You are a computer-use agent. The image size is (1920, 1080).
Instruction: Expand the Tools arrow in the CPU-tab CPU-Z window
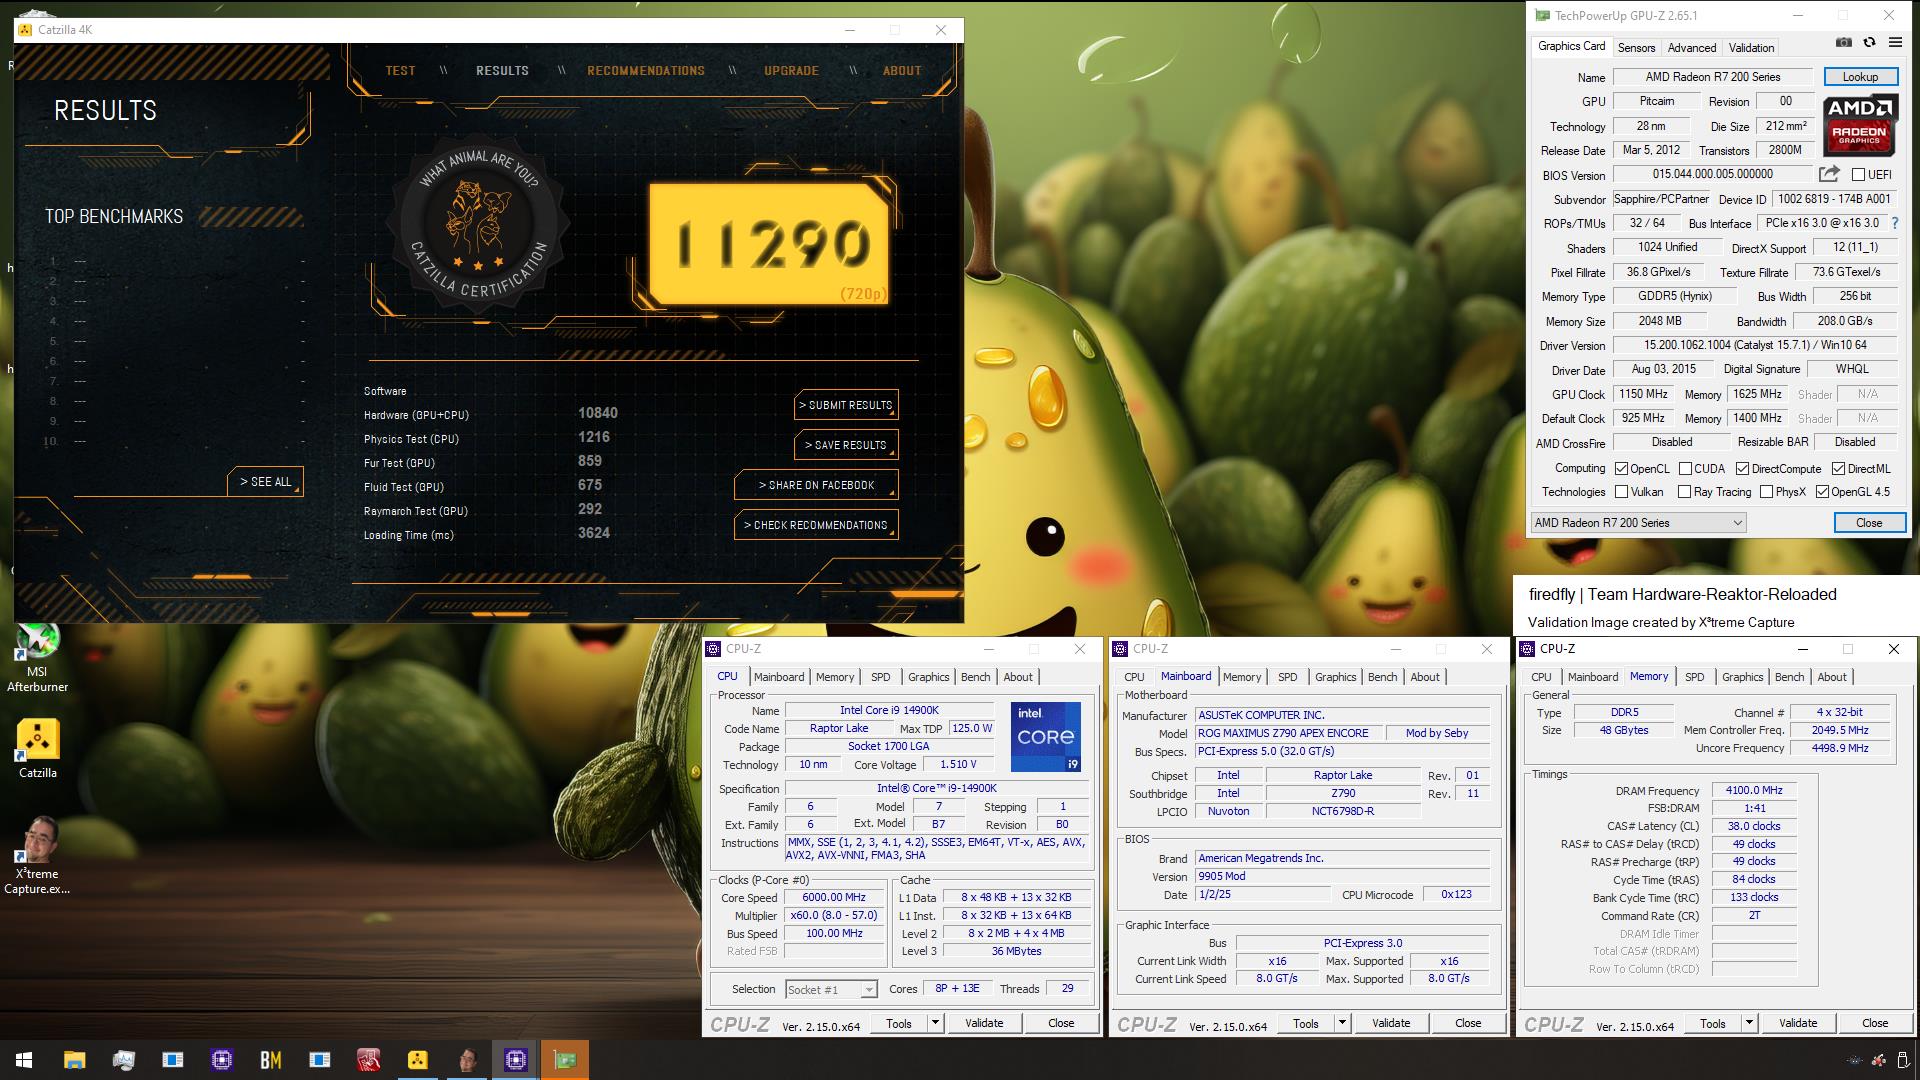935,1023
